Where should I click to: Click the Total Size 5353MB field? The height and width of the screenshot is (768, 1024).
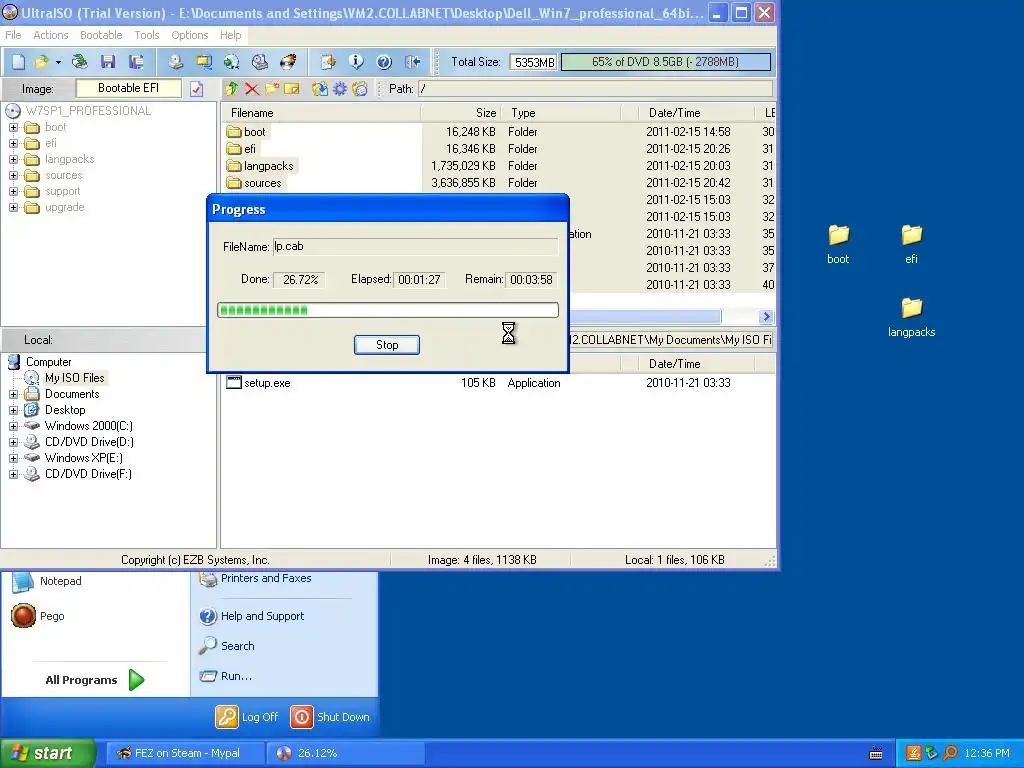click(533, 62)
